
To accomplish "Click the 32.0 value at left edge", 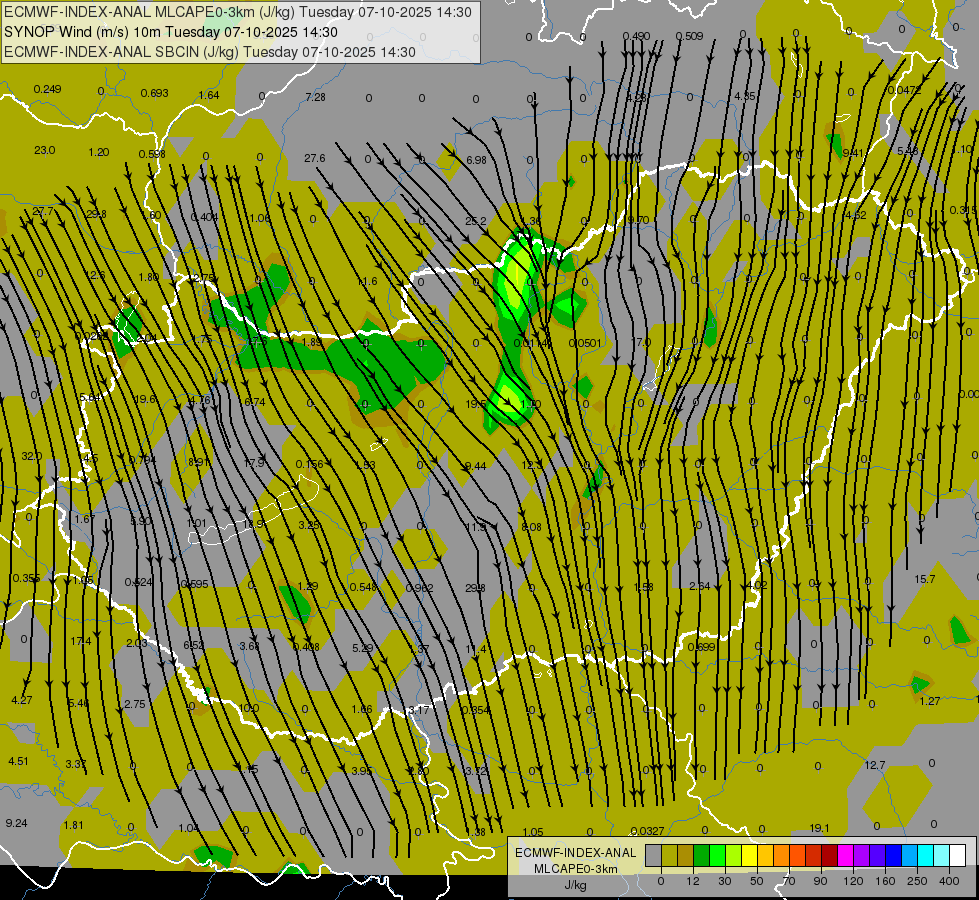I will pos(31,456).
